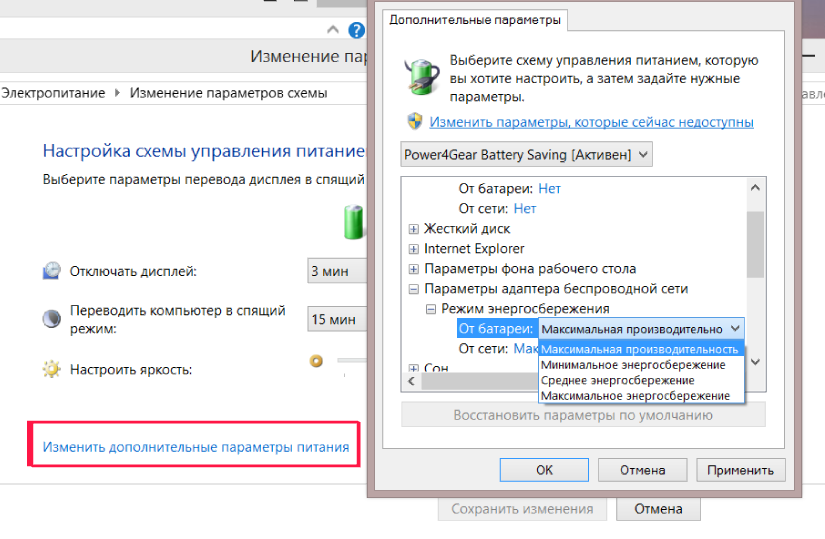Select the Internet Explorer tree label
Image resolution: width=825 pixels, height=539 pixels.
(474, 249)
